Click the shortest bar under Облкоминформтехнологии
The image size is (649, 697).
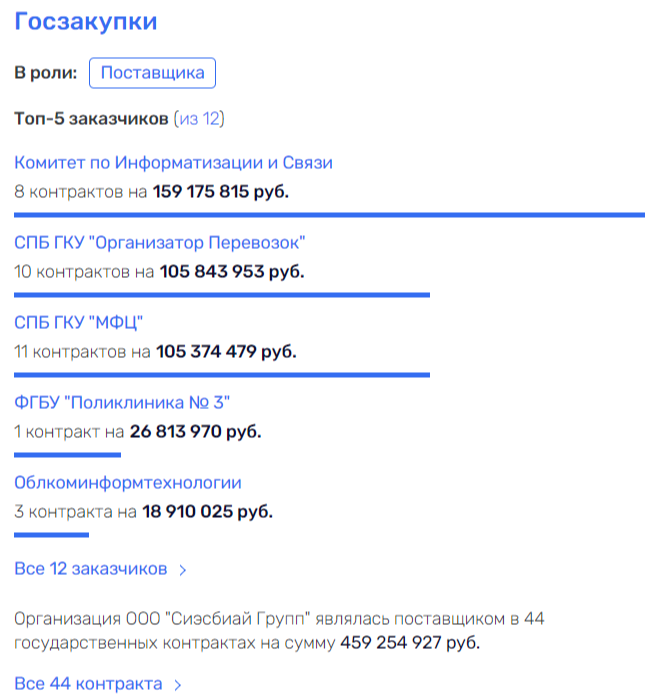pyautogui.click(x=52, y=534)
